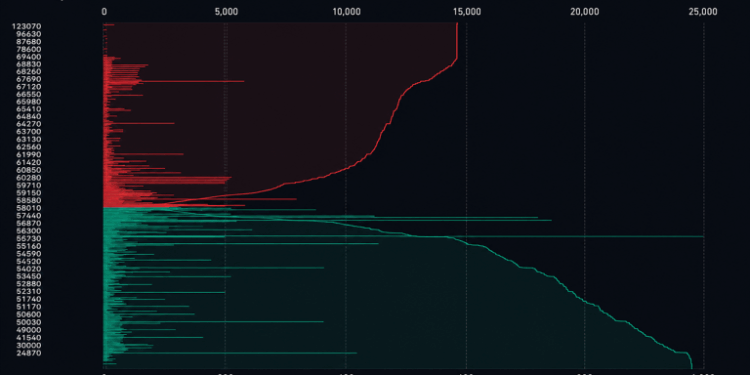Click the 30000 price label

[x=28, y=345]
